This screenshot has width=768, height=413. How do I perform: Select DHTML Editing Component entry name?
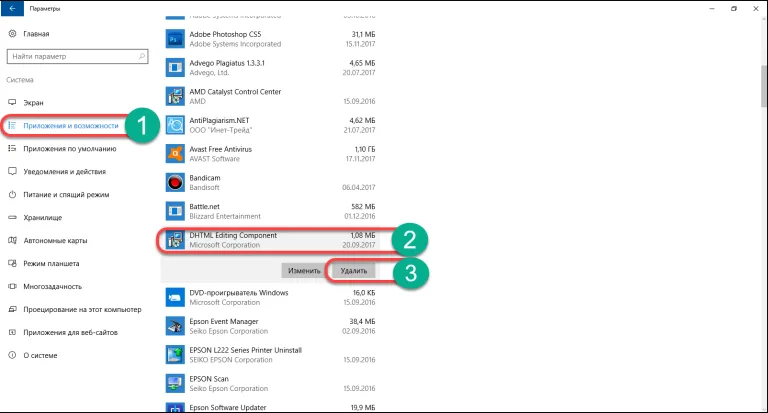point(233,235)
